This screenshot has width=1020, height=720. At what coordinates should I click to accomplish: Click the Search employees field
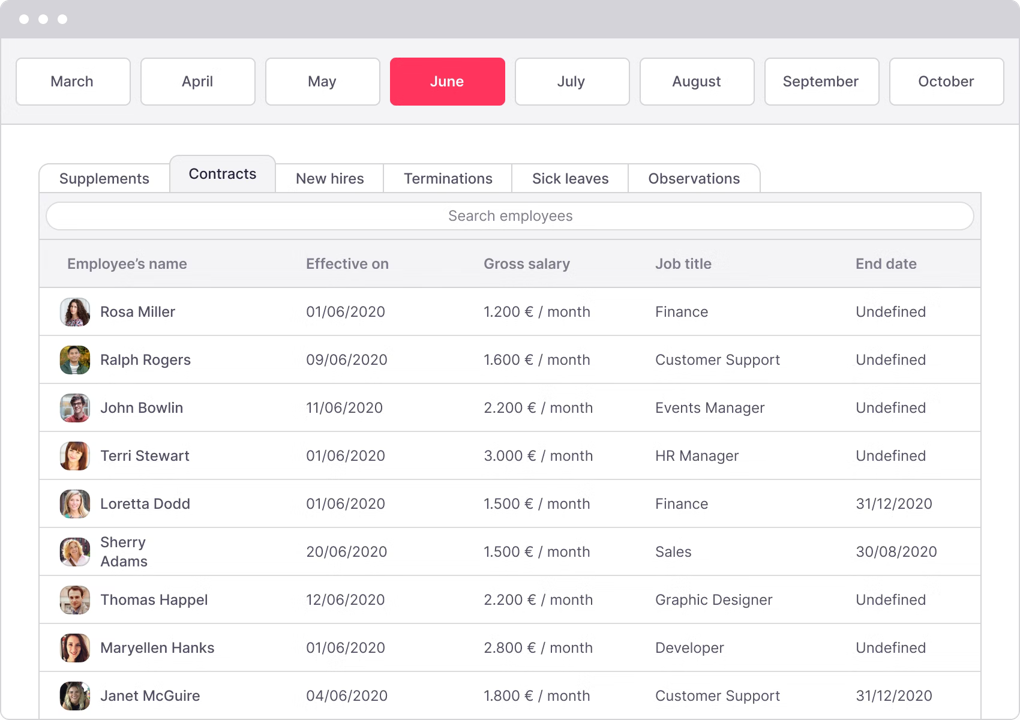pos(510,216)
